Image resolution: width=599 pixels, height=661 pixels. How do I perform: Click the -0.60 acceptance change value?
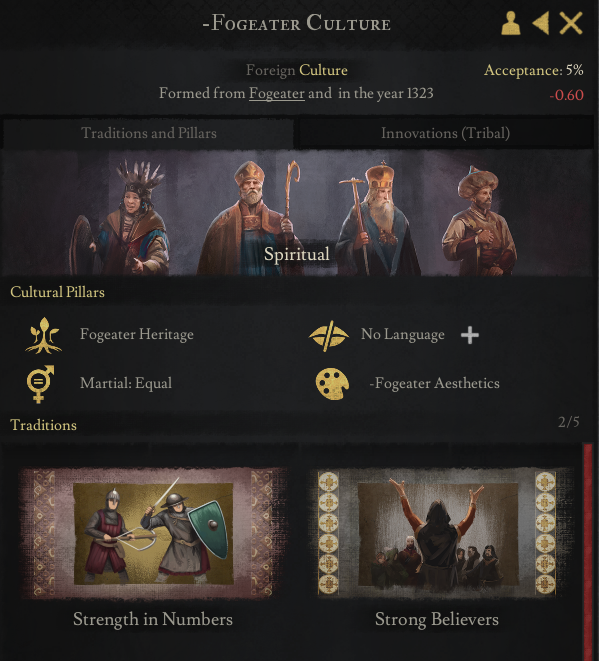(567, 95)
